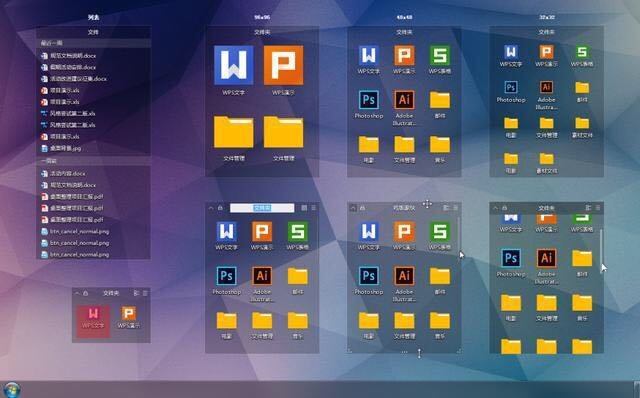The height and width of the screenshot is (398, 640).
Task: Click the folder name text field being renamed
Action: (262, 208)
